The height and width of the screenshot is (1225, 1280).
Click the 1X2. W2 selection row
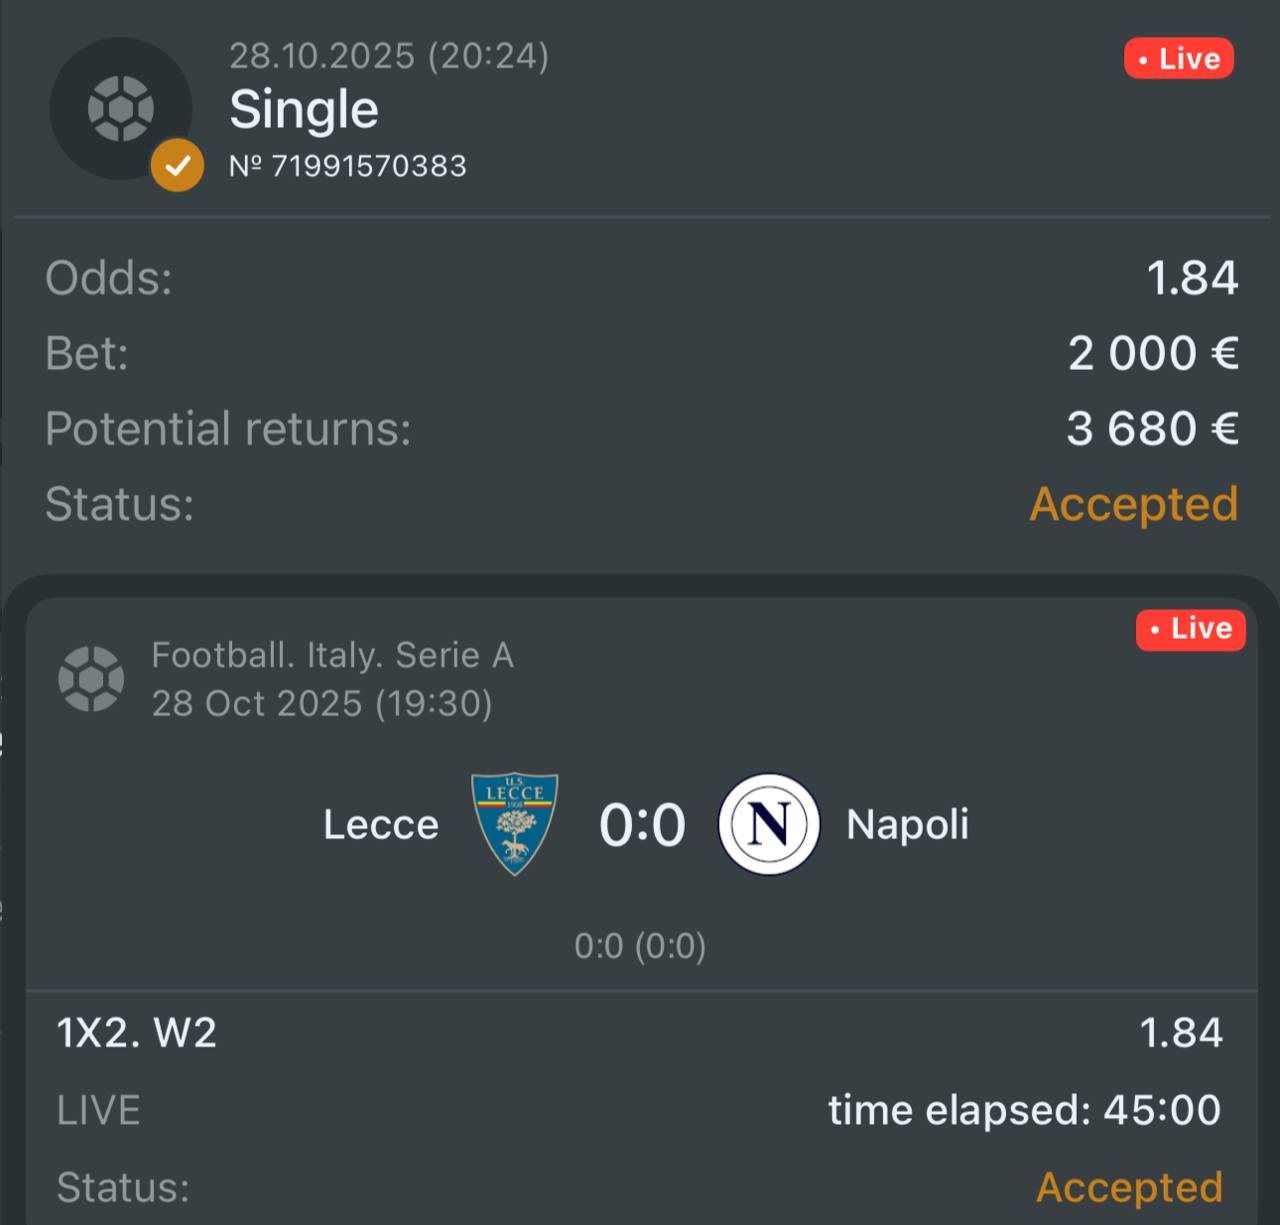[137, 1033]
